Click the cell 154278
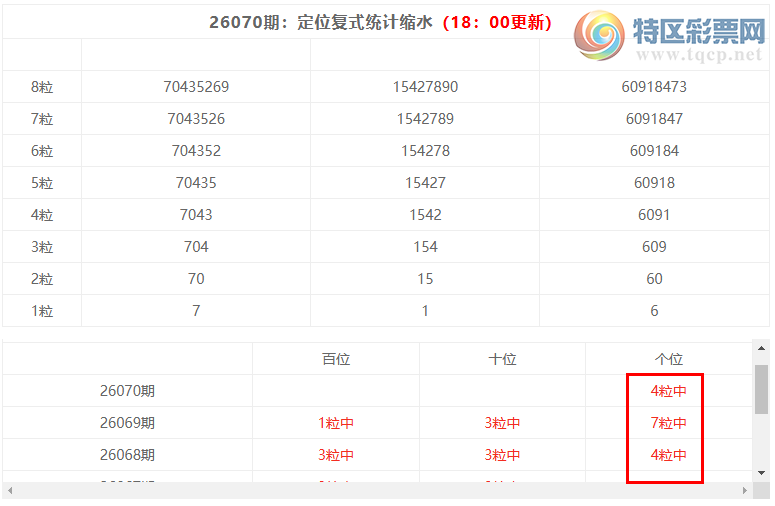Screen dimensions: 775x506 pyautogui.click(x=425, y=151)
